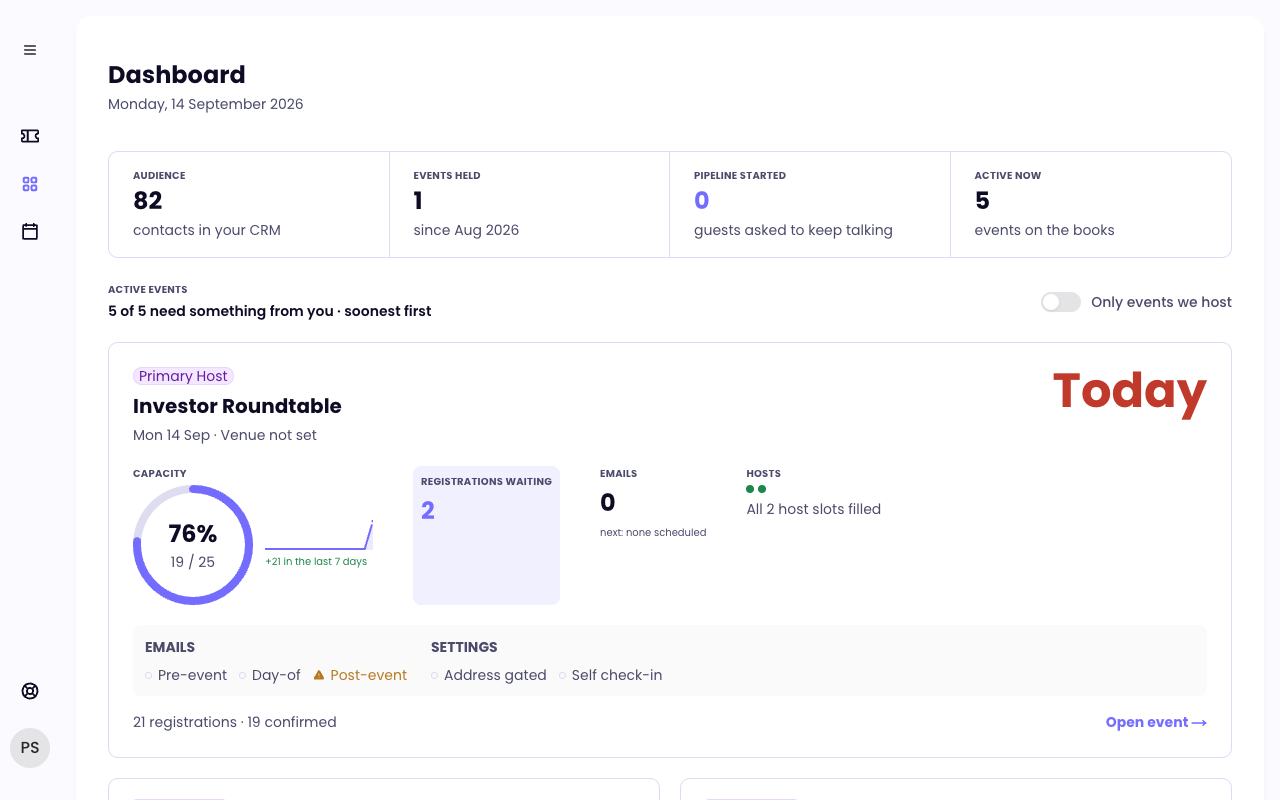Click the Address gated setting
Image resolution: width=1280 pixels, height=800 pixels.
click(489, 675)
